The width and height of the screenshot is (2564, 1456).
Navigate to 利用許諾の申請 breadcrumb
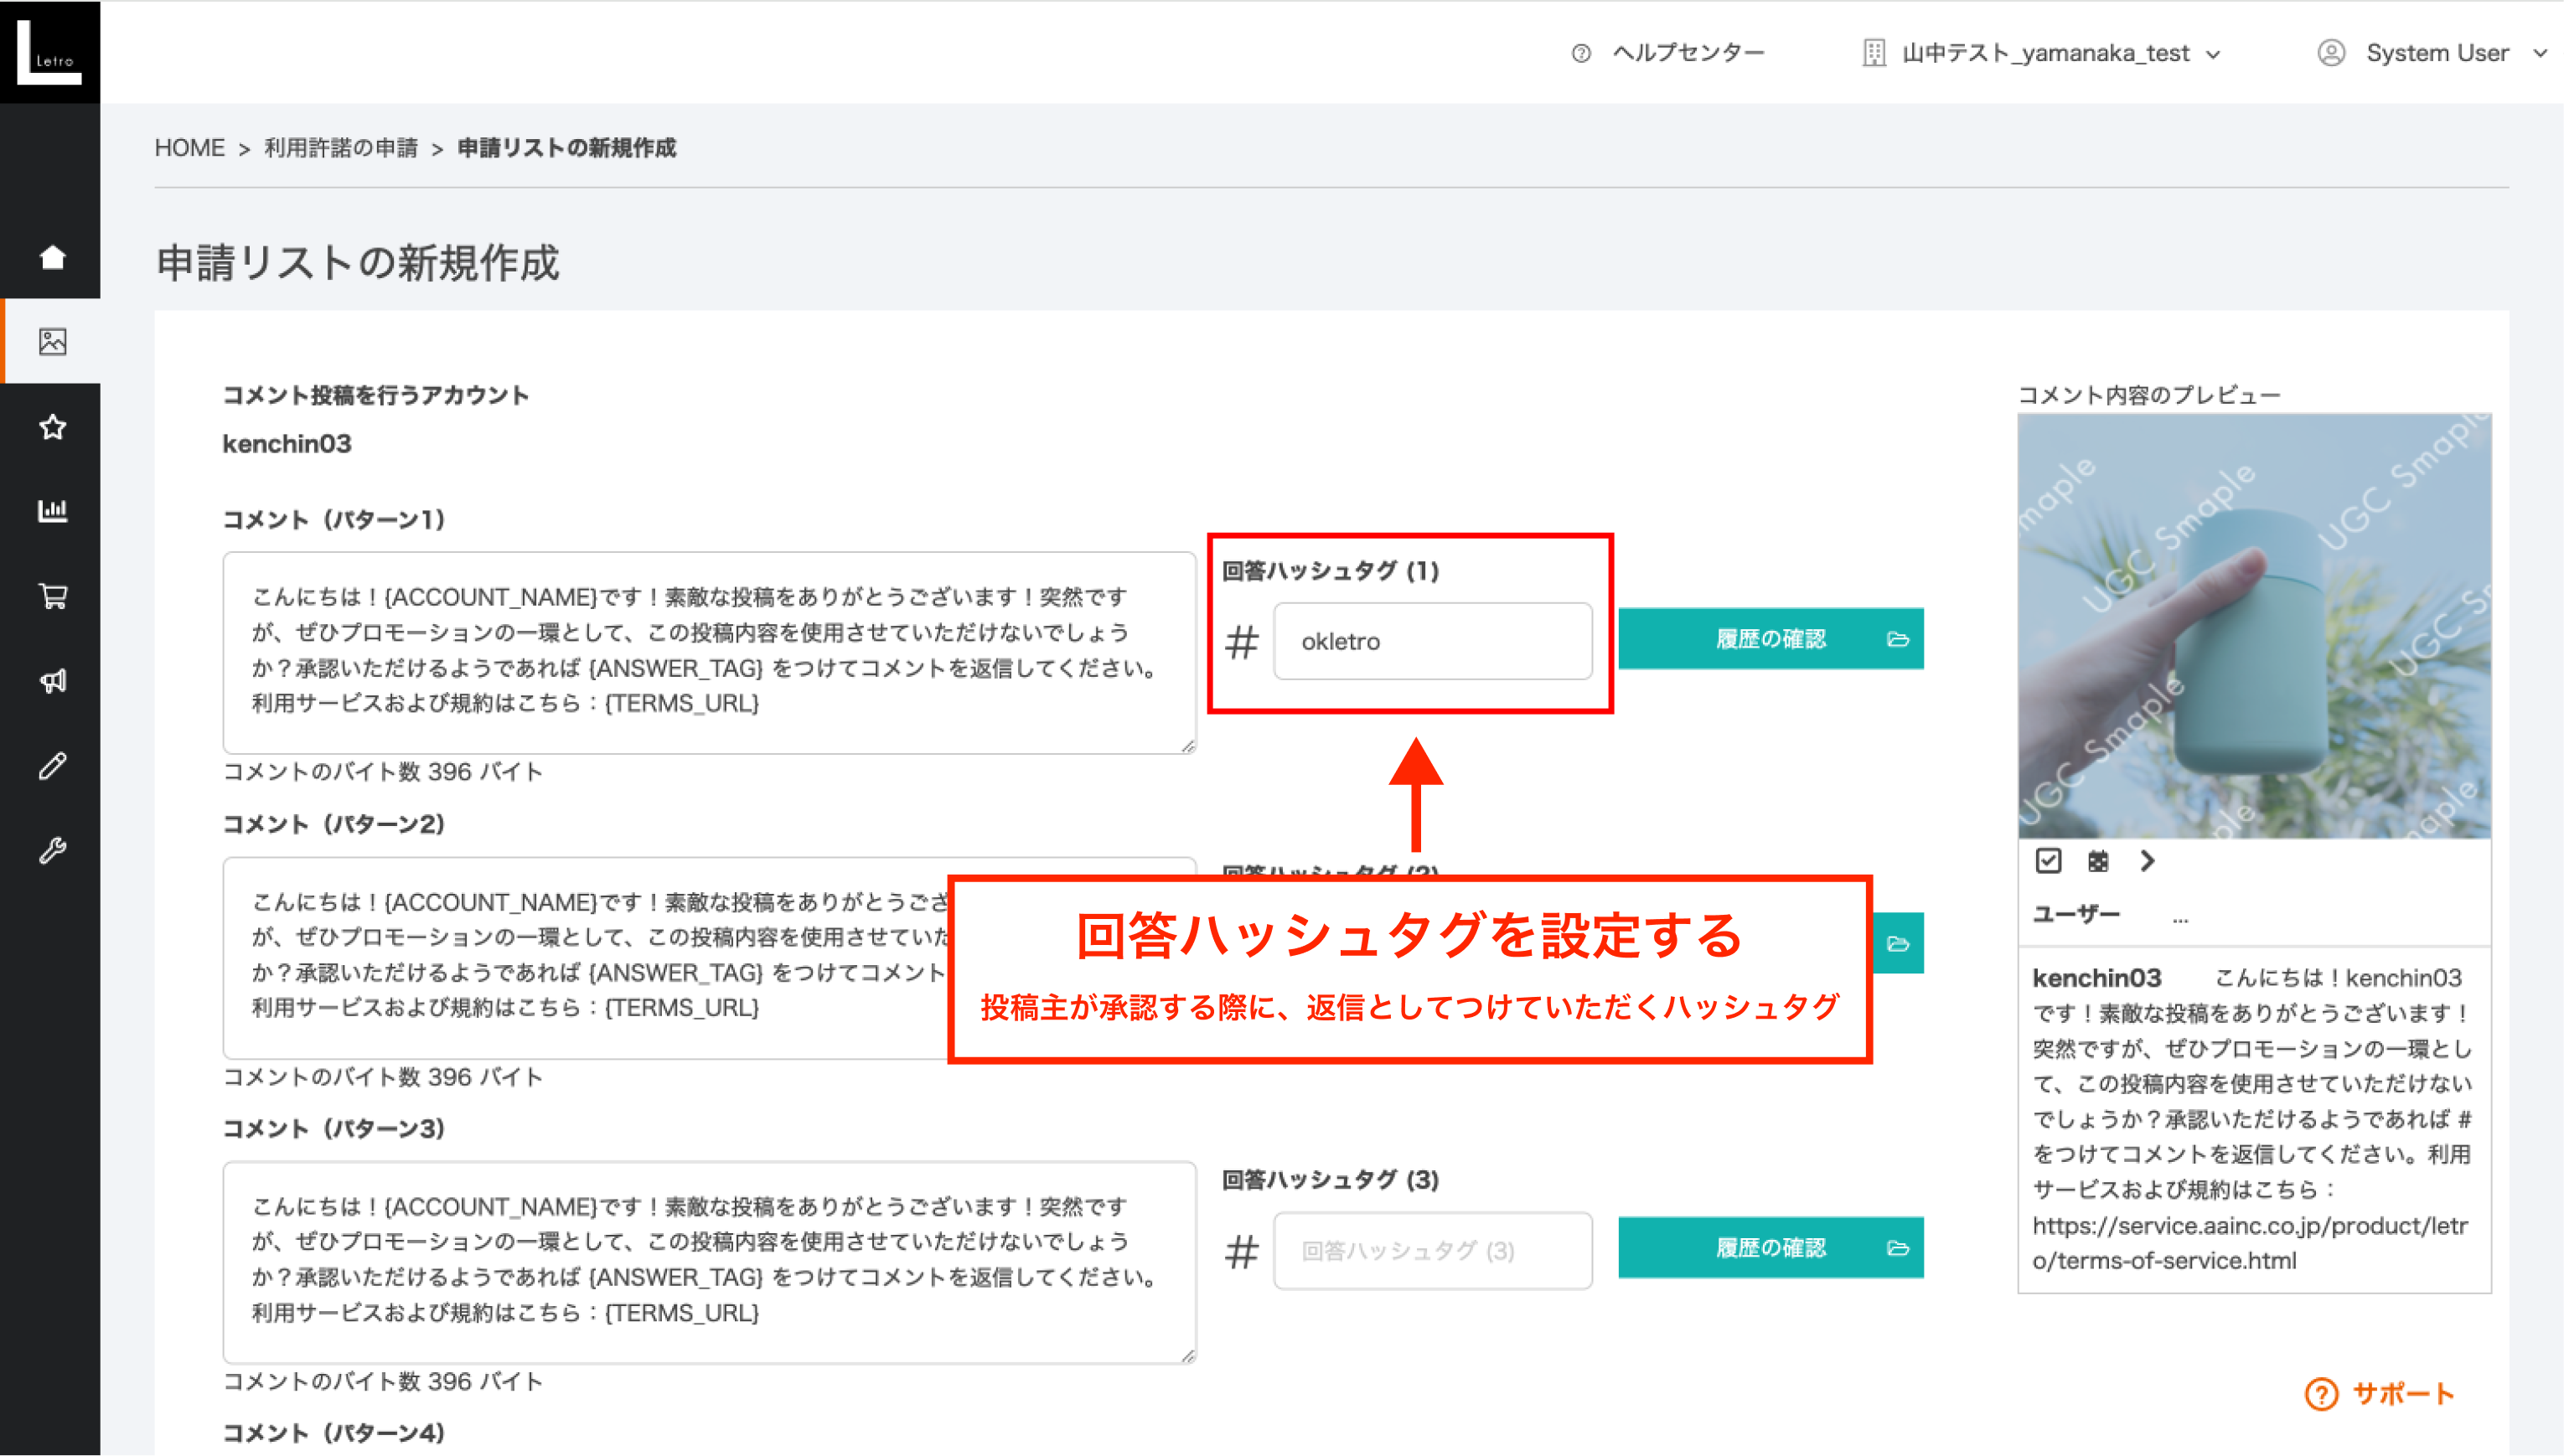(x=341, y=148)
